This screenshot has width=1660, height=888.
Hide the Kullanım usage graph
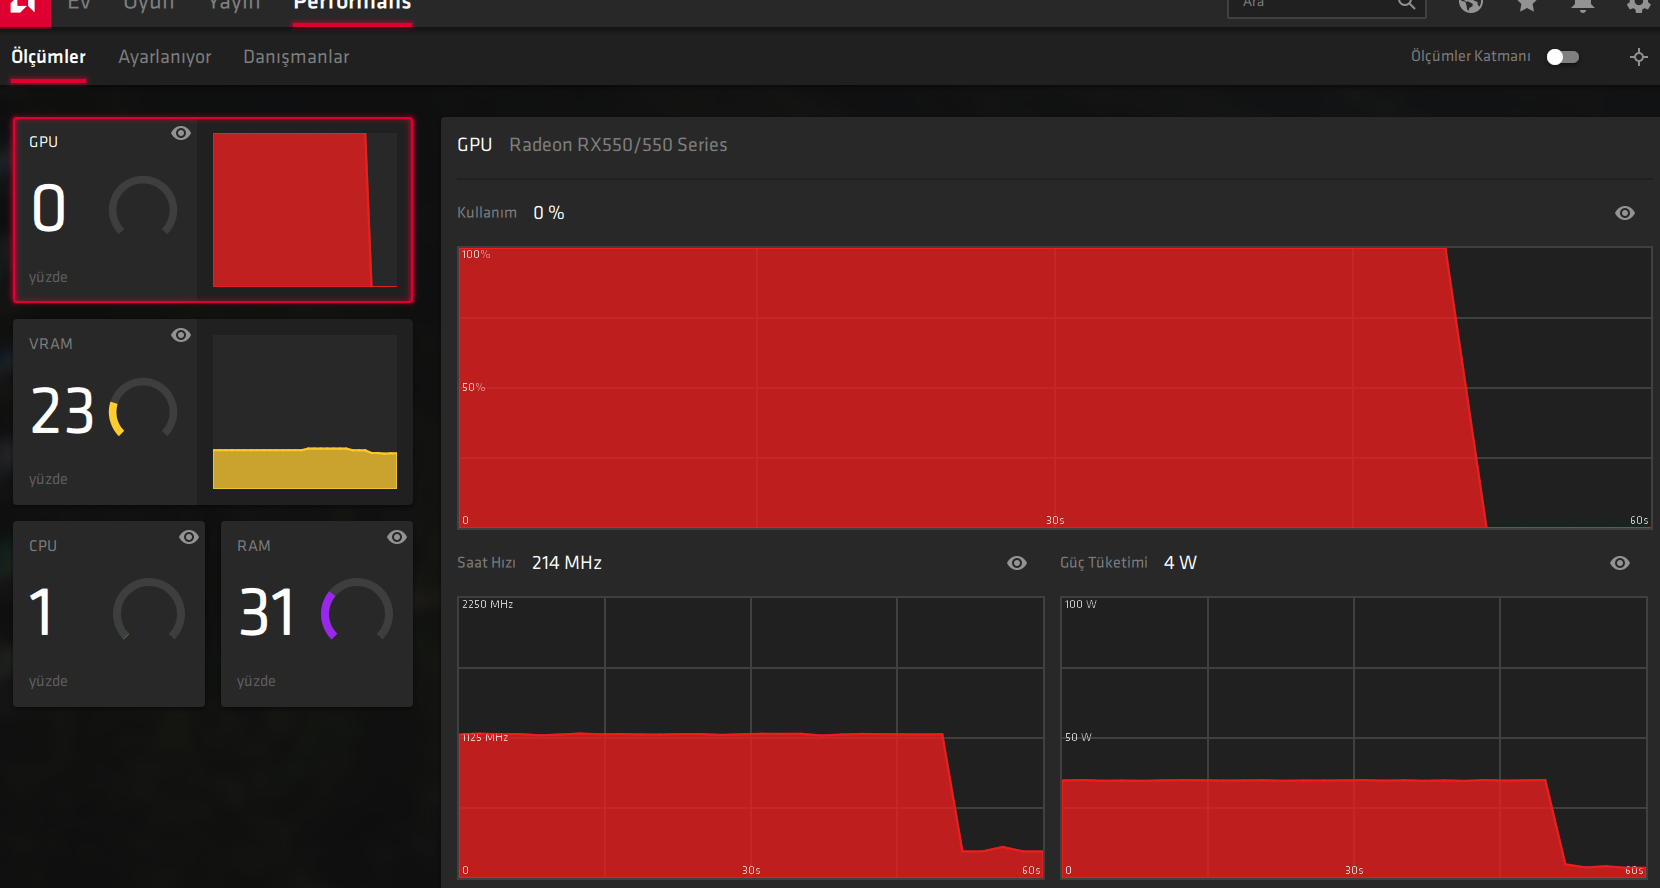[1625, 213]
